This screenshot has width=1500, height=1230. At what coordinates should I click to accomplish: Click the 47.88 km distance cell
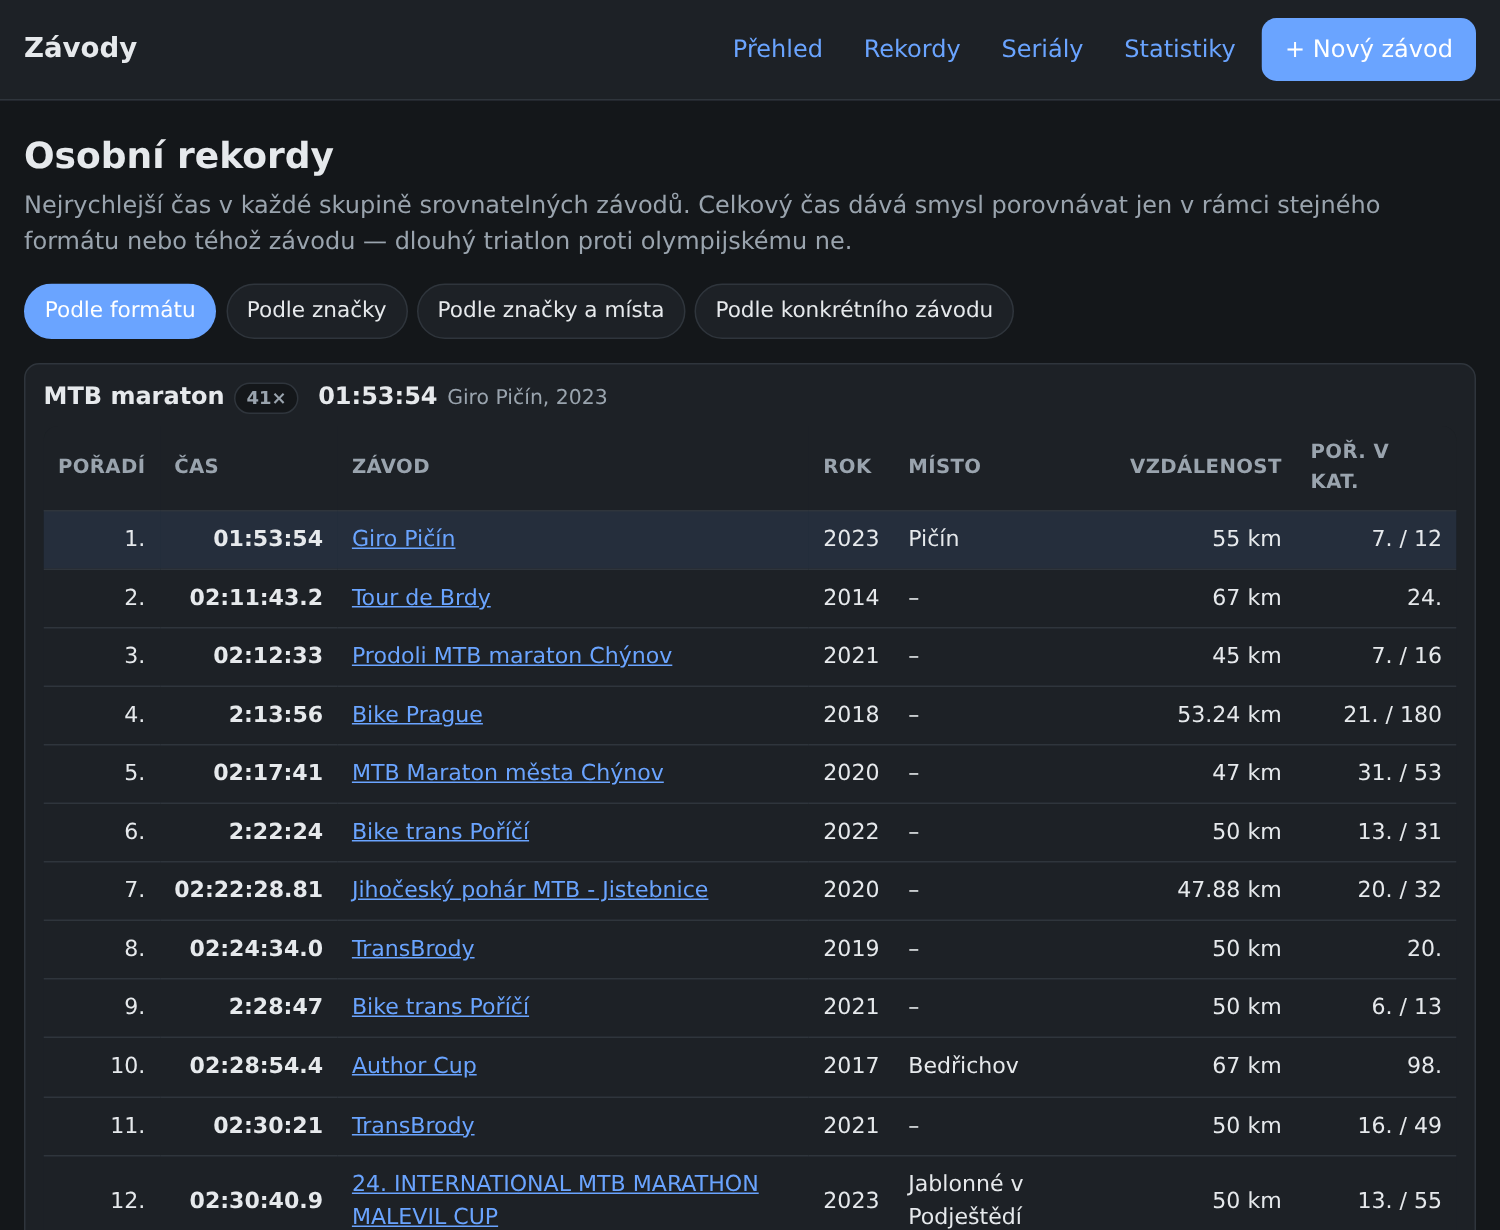point(1229,890)
